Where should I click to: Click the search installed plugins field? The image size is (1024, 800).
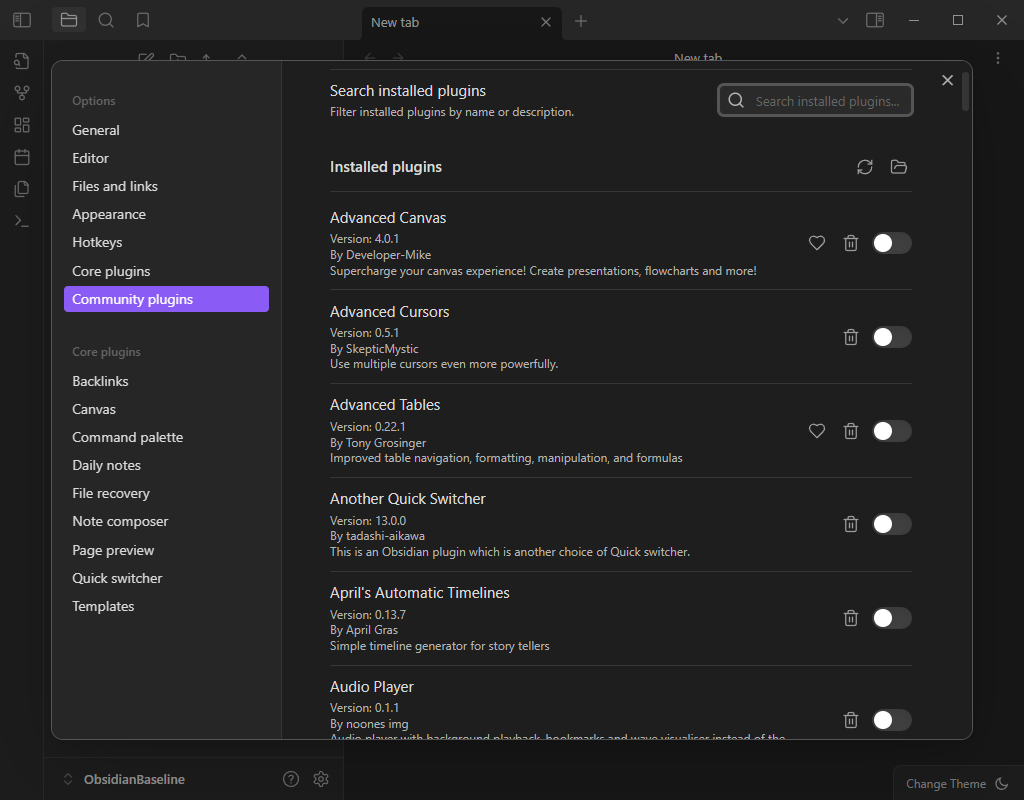(x=814, y=100)
